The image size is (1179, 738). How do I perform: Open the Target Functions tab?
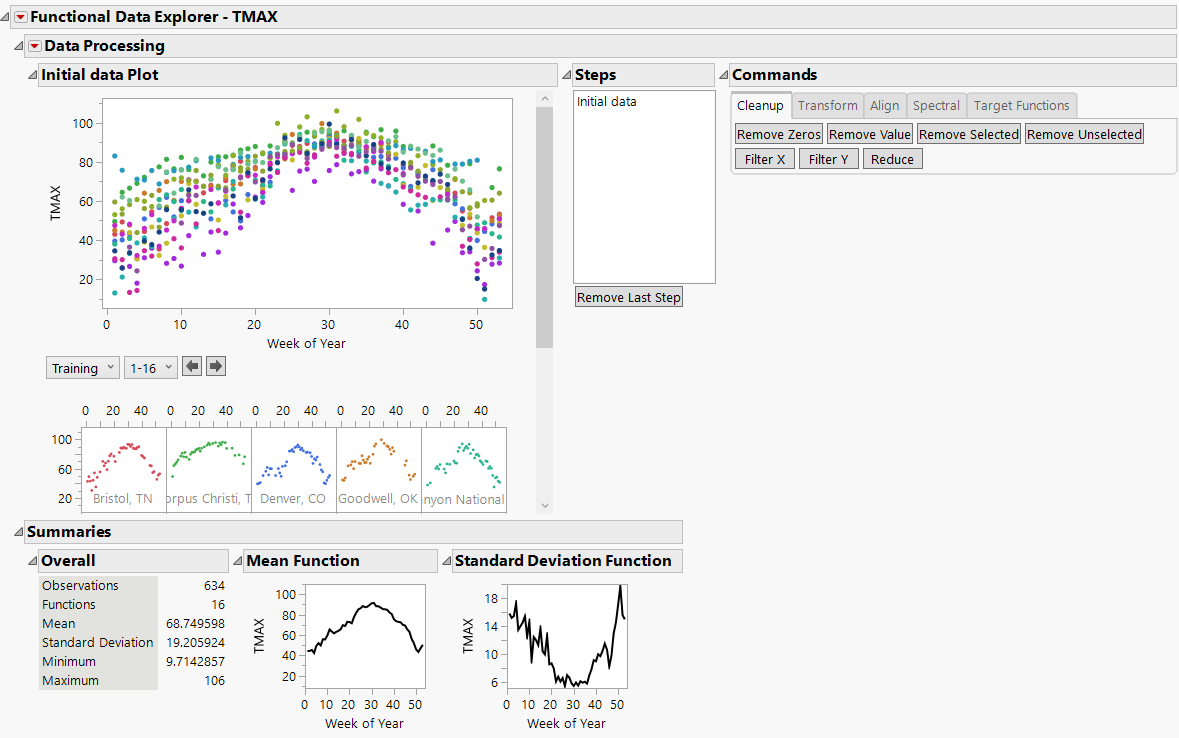click(1021, 105)
